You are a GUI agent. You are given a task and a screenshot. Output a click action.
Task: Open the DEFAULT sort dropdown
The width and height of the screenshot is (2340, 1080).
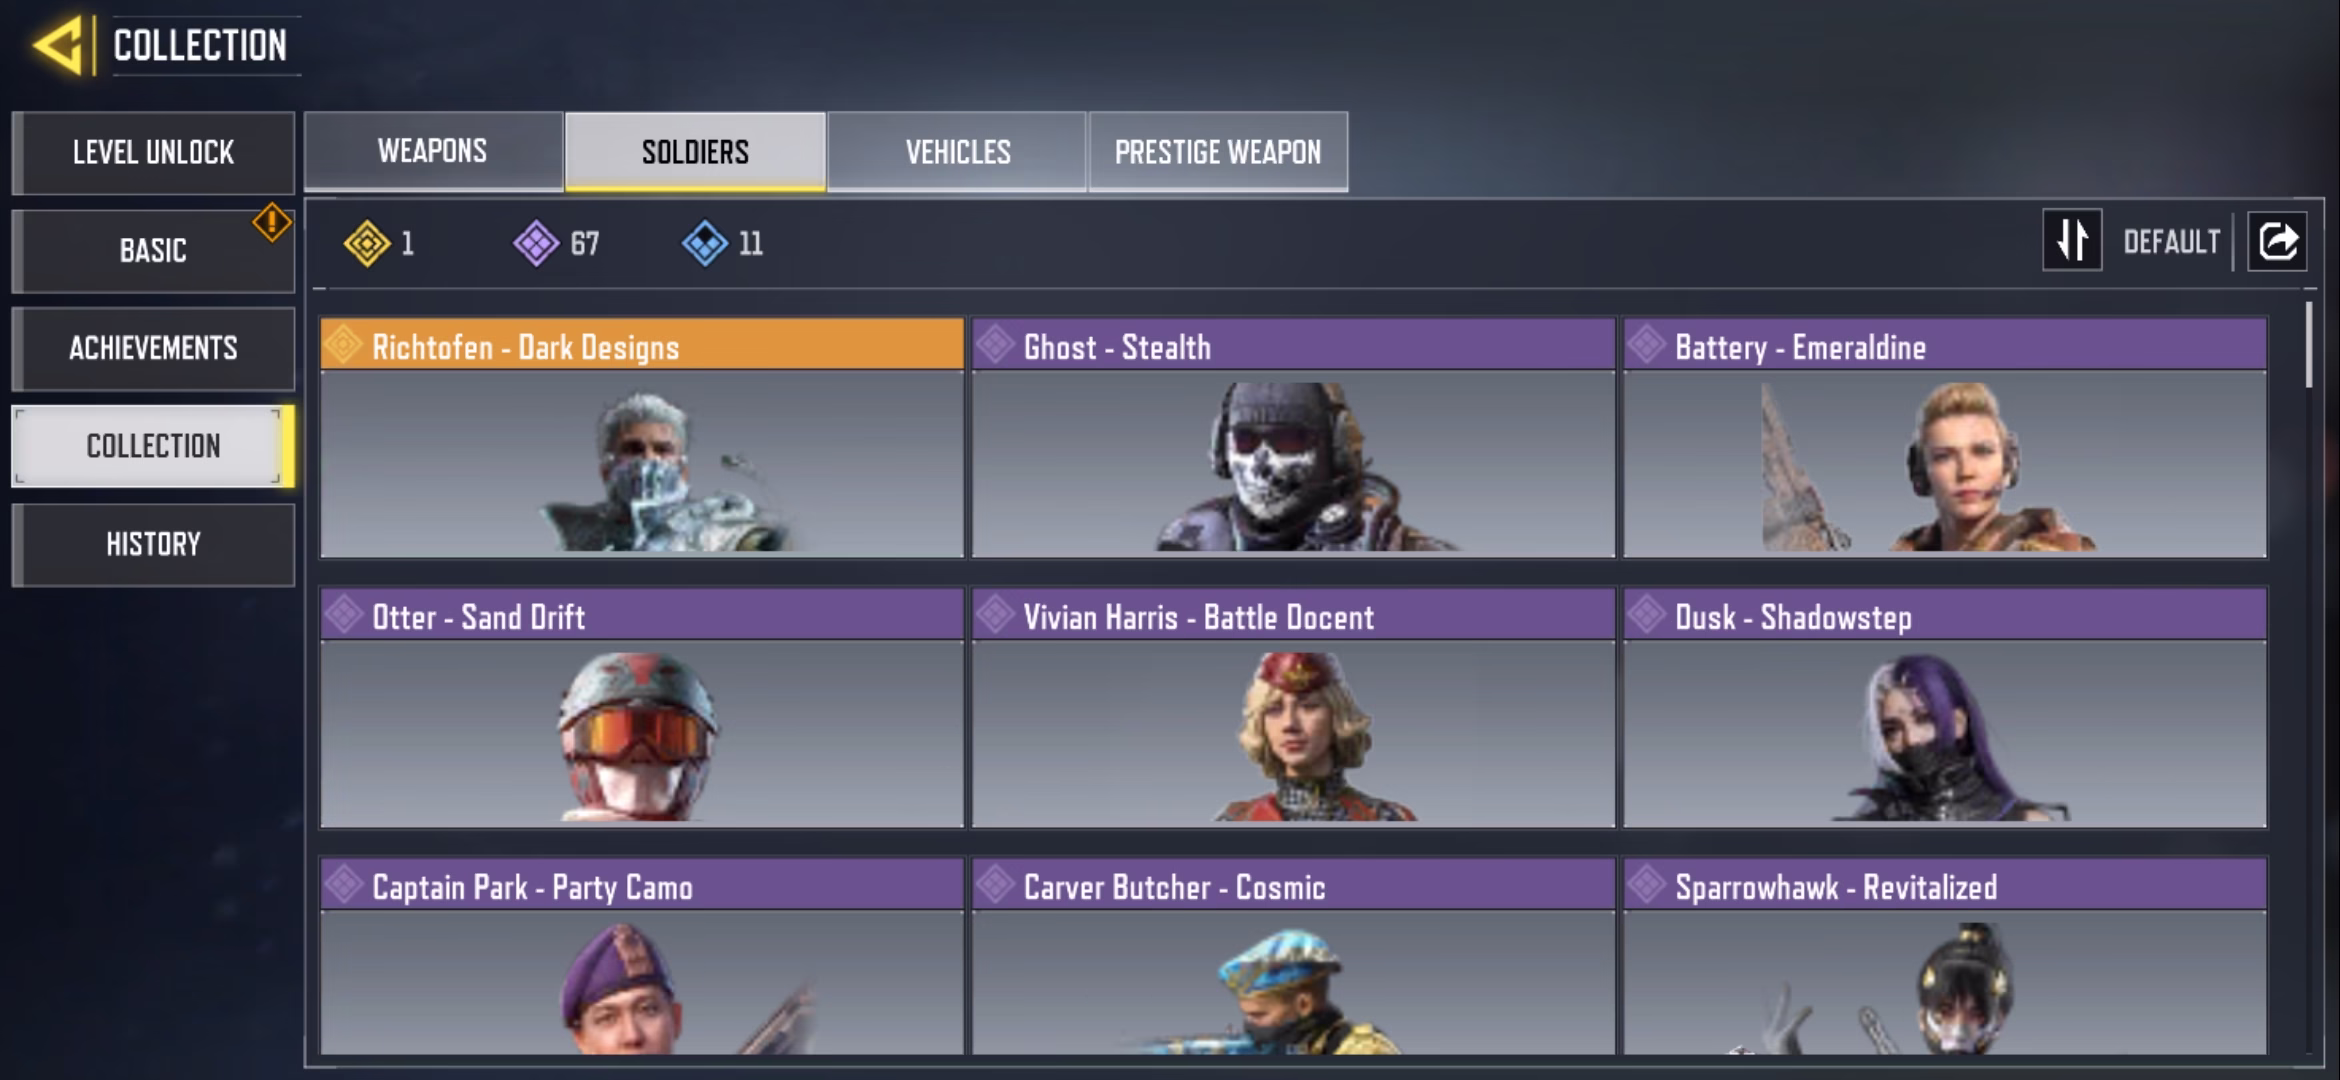point(2171,241)
